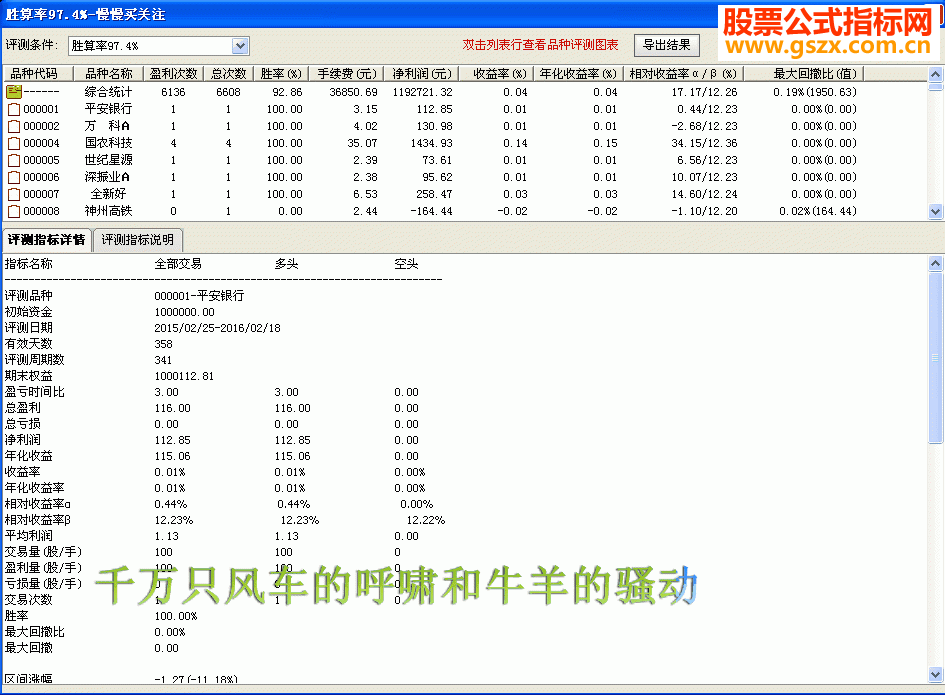Click the 有效天数 value 358
Image resolution: width=945 pixels, height=695 pixels.
(x=163, y=344)
